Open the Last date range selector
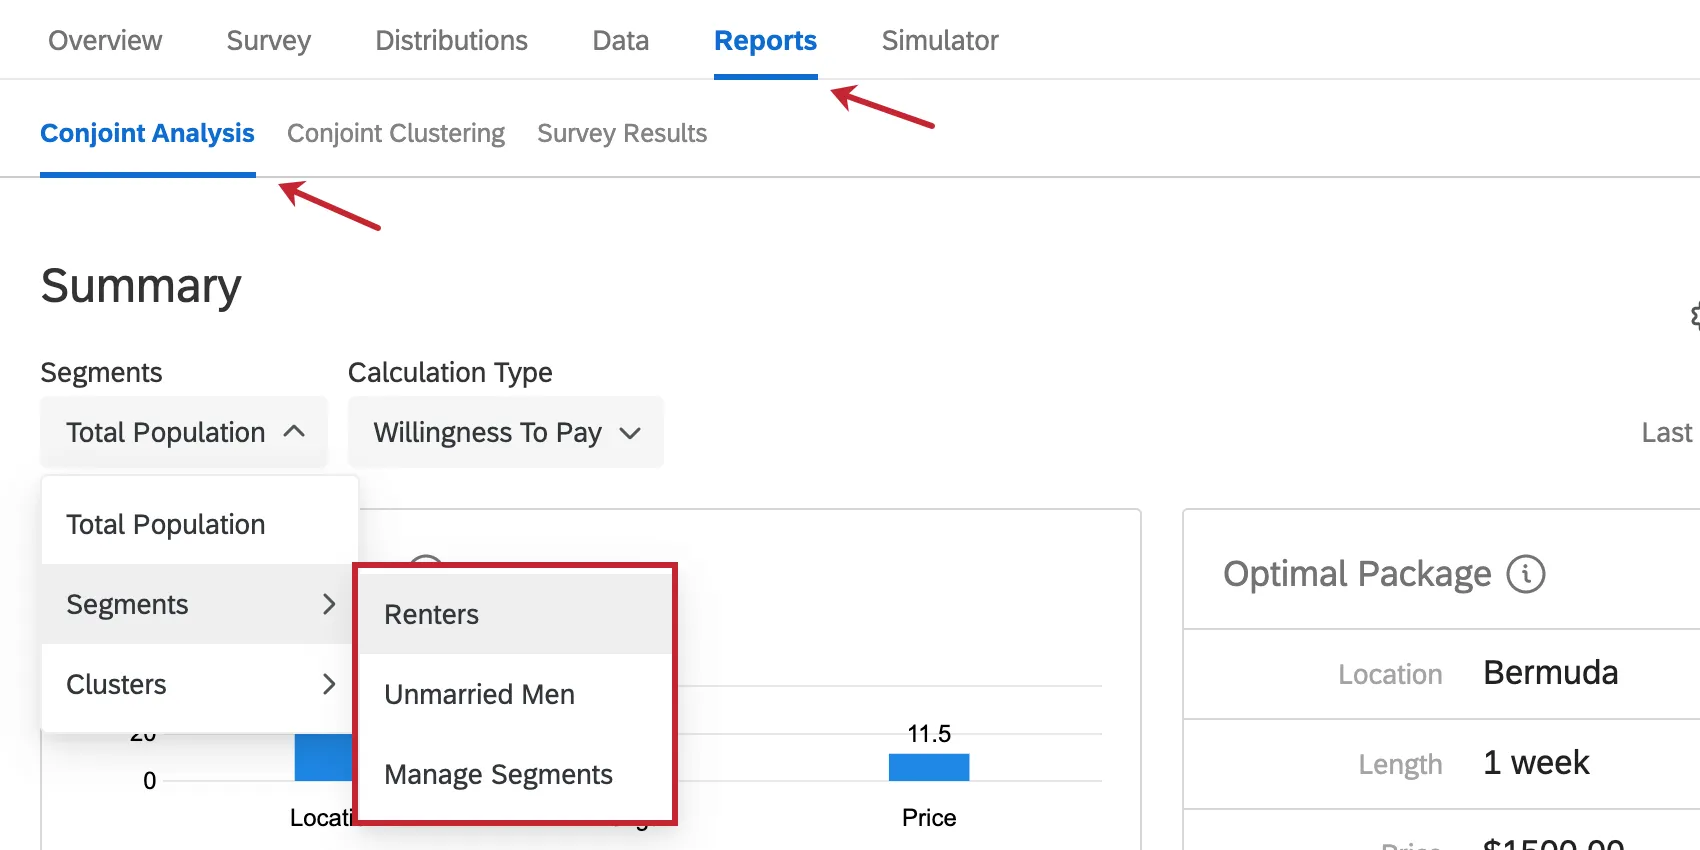The width and height of the screenshot is (1700, 850). (x=1665, y=432)
